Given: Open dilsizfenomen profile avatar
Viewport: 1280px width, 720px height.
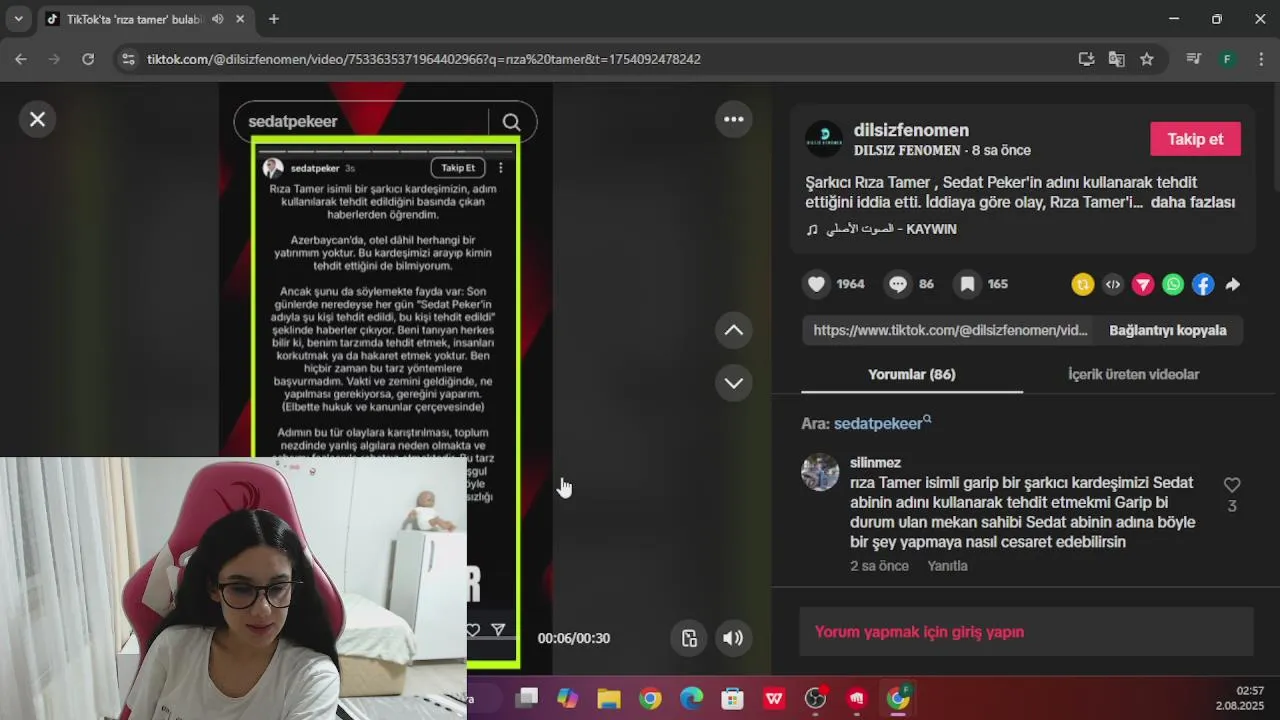Looking at the screenshot, I should pyautogui.click(x=824, y=139).
